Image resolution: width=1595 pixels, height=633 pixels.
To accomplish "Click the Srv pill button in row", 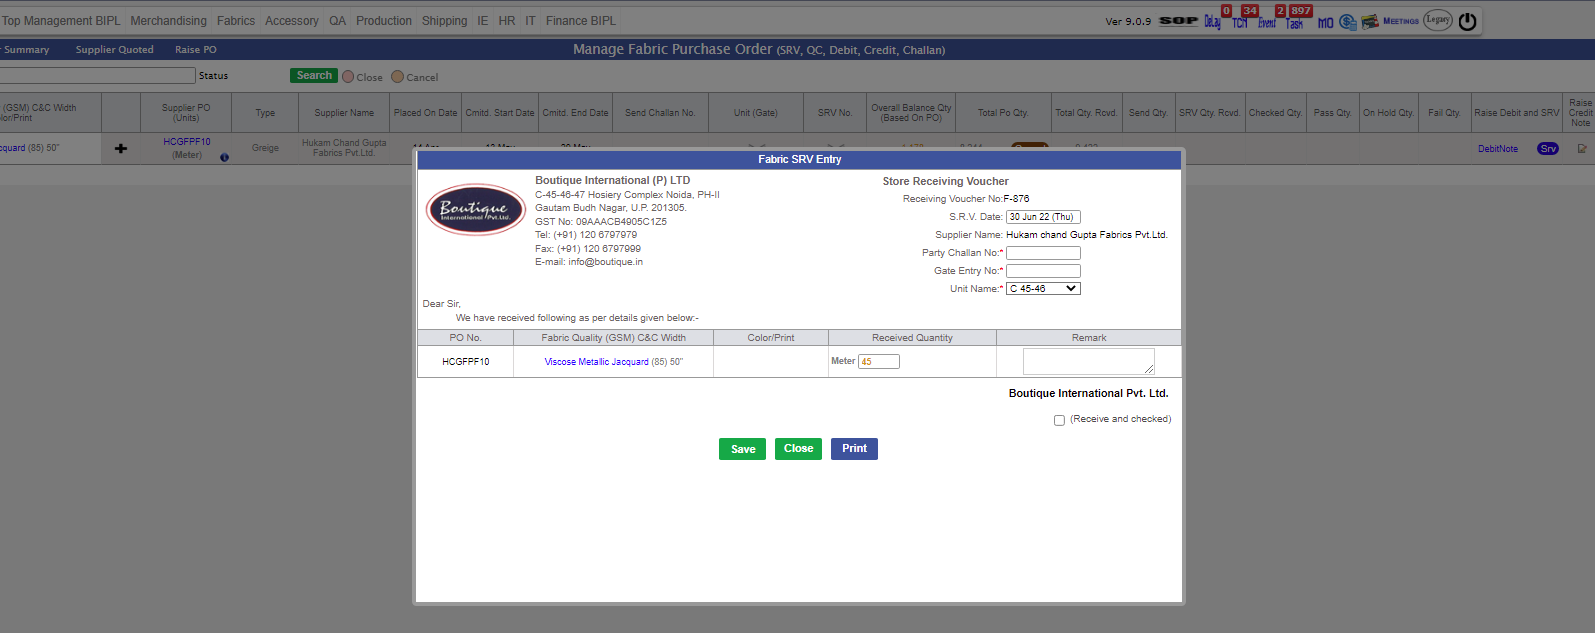I will 1548,149.
